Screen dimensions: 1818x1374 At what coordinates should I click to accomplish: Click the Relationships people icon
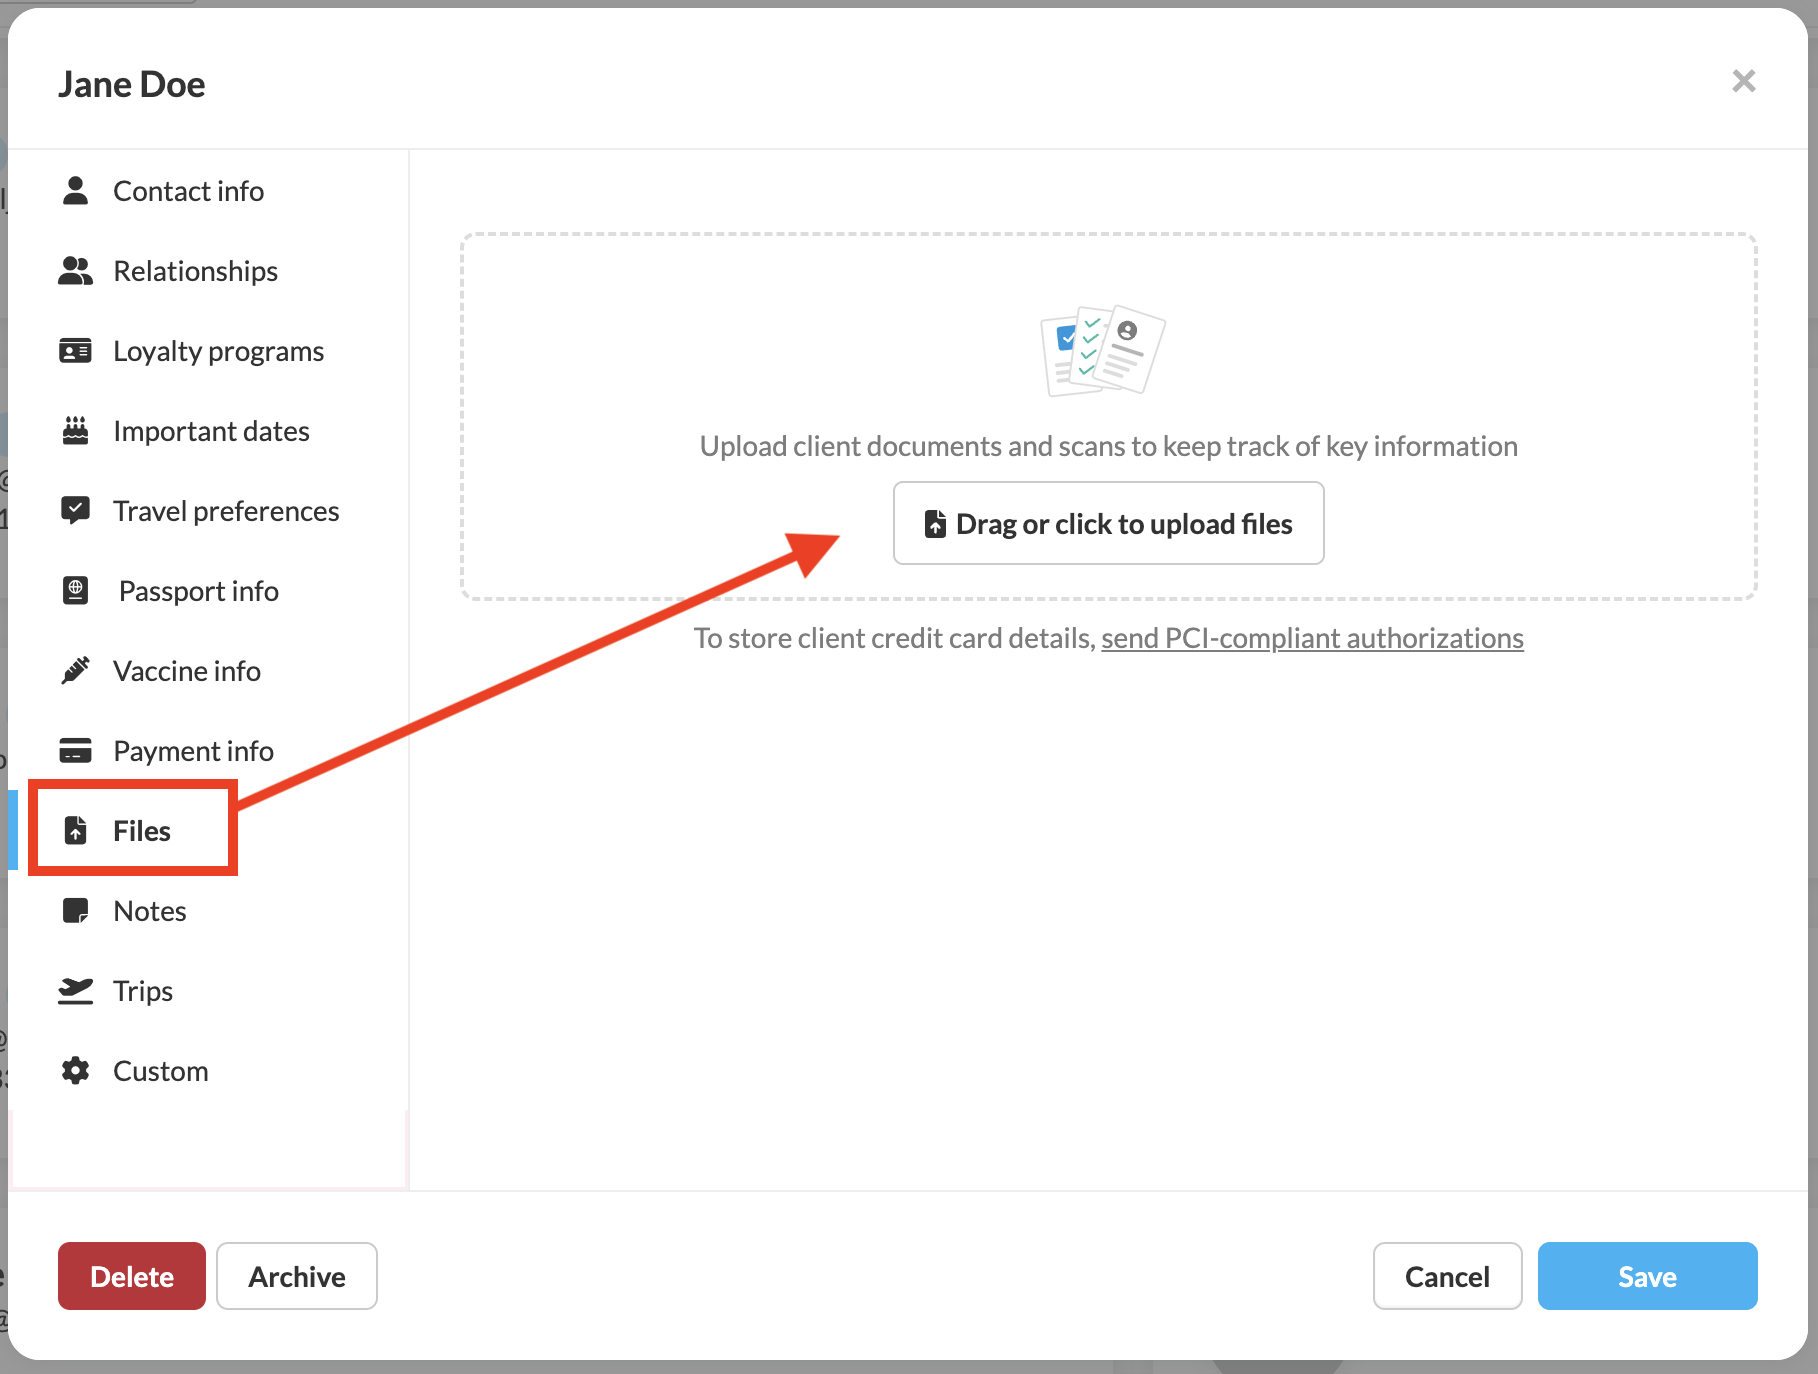pos(75,270)
